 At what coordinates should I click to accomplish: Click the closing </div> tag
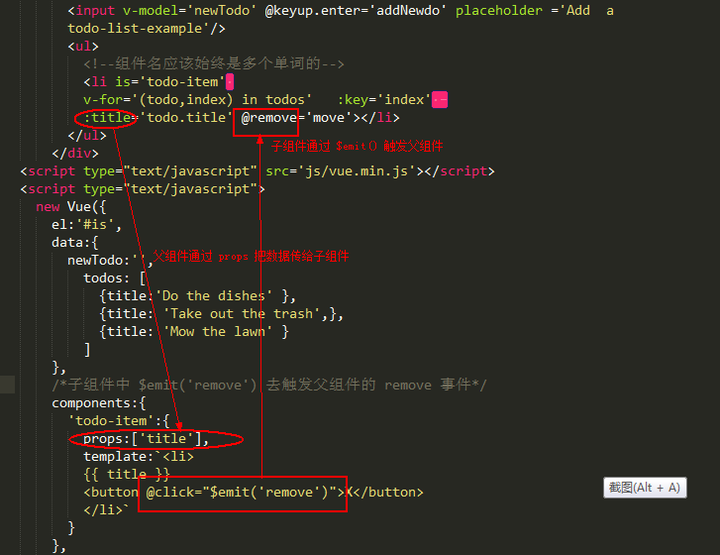(75, 153)
